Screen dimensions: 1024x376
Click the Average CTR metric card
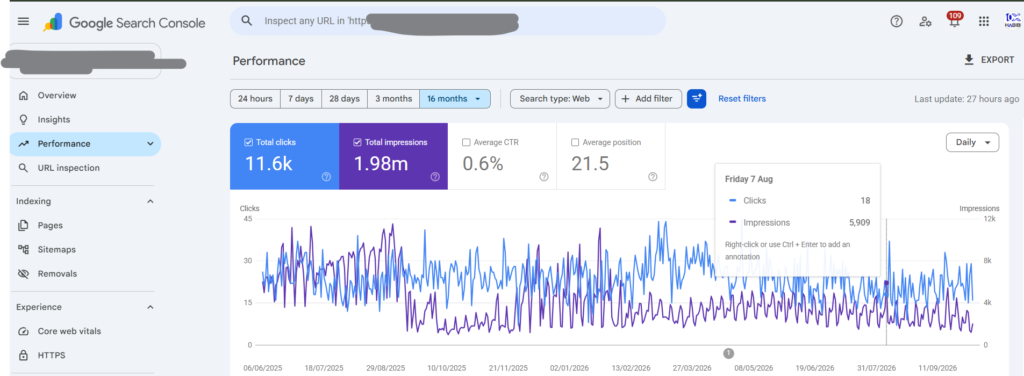[x=502, y=156]
